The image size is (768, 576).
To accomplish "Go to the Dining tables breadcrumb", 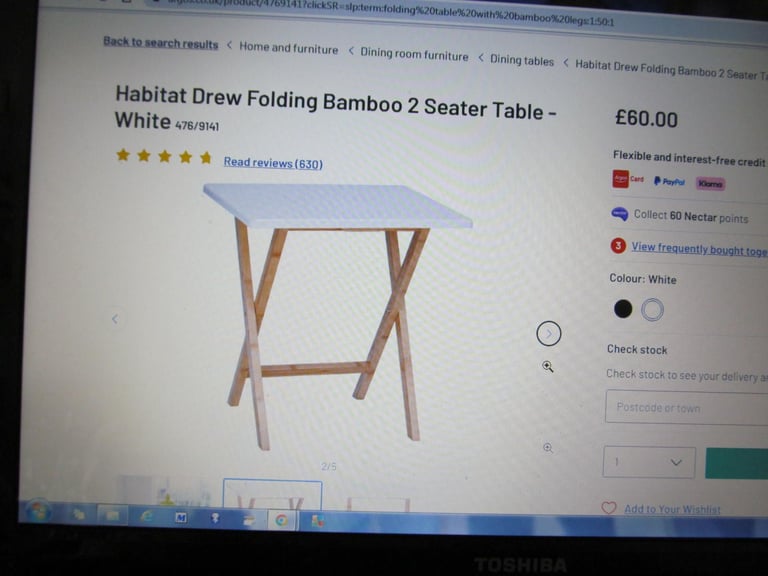I will [x=522, y=61].
